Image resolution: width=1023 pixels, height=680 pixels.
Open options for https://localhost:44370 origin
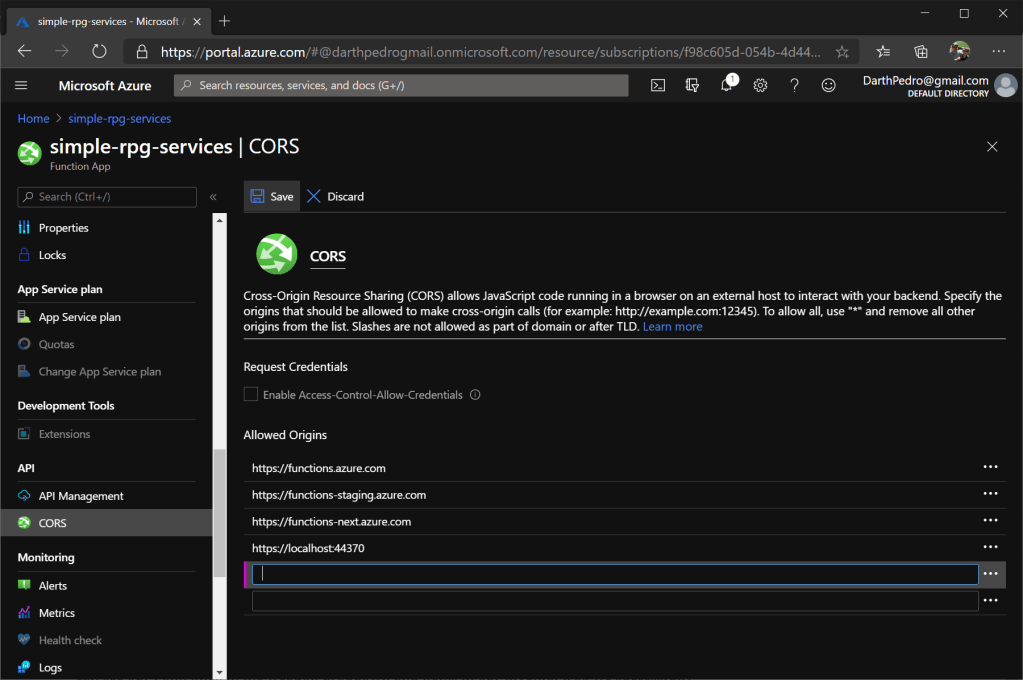click(990, 548)
